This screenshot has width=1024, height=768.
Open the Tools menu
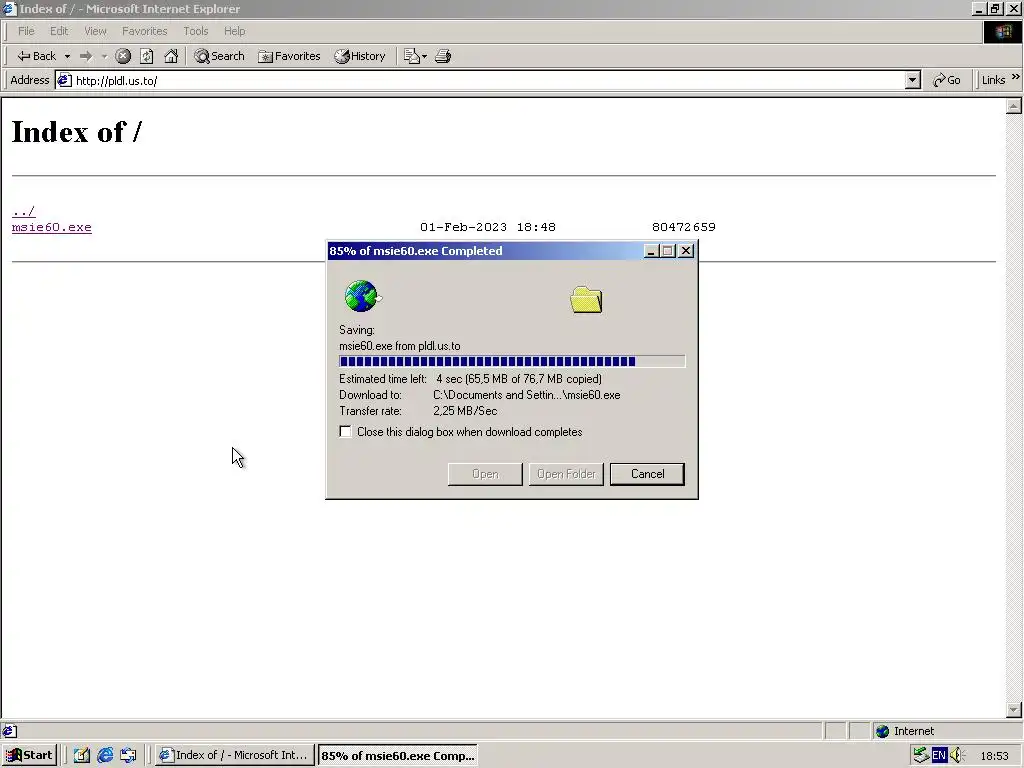pos(195,31)
